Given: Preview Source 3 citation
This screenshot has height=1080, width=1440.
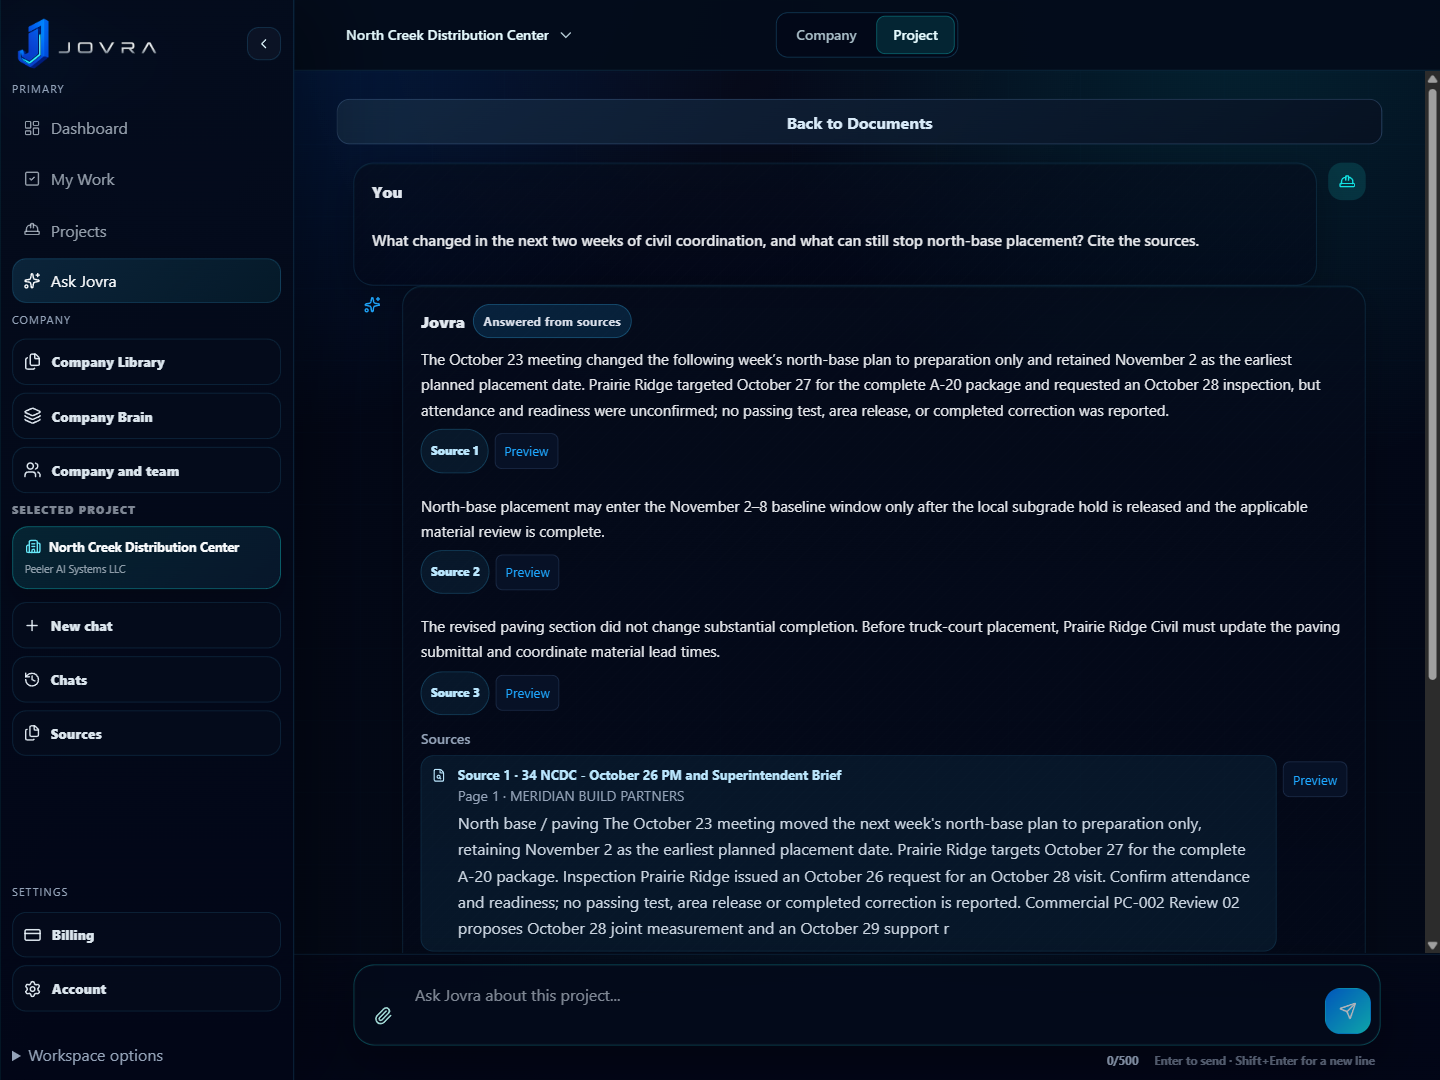Looking at the screenshot, I should click(x=527, y=693).
